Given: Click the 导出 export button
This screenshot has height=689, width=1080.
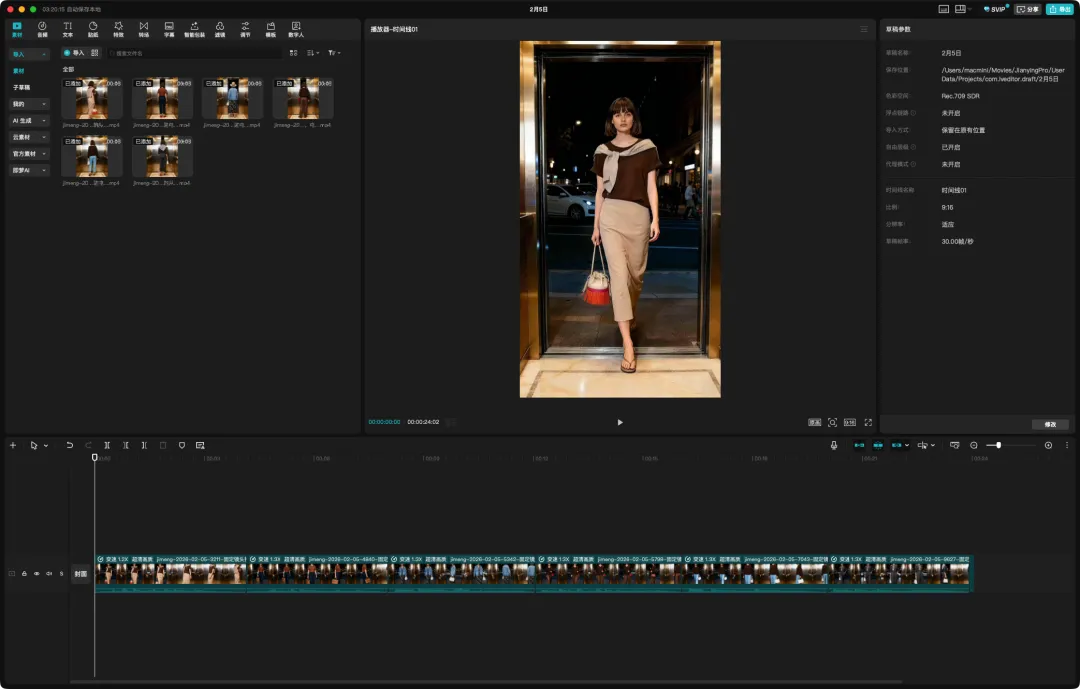Looking at the screenshot, I should (1059, 9).
